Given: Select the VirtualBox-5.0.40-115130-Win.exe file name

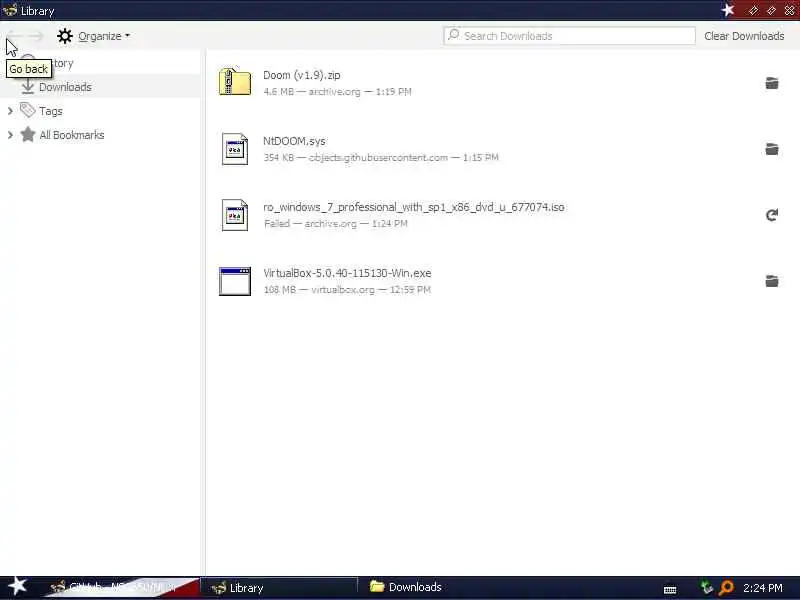Looking at the screenshot, I should coord(347,273).
